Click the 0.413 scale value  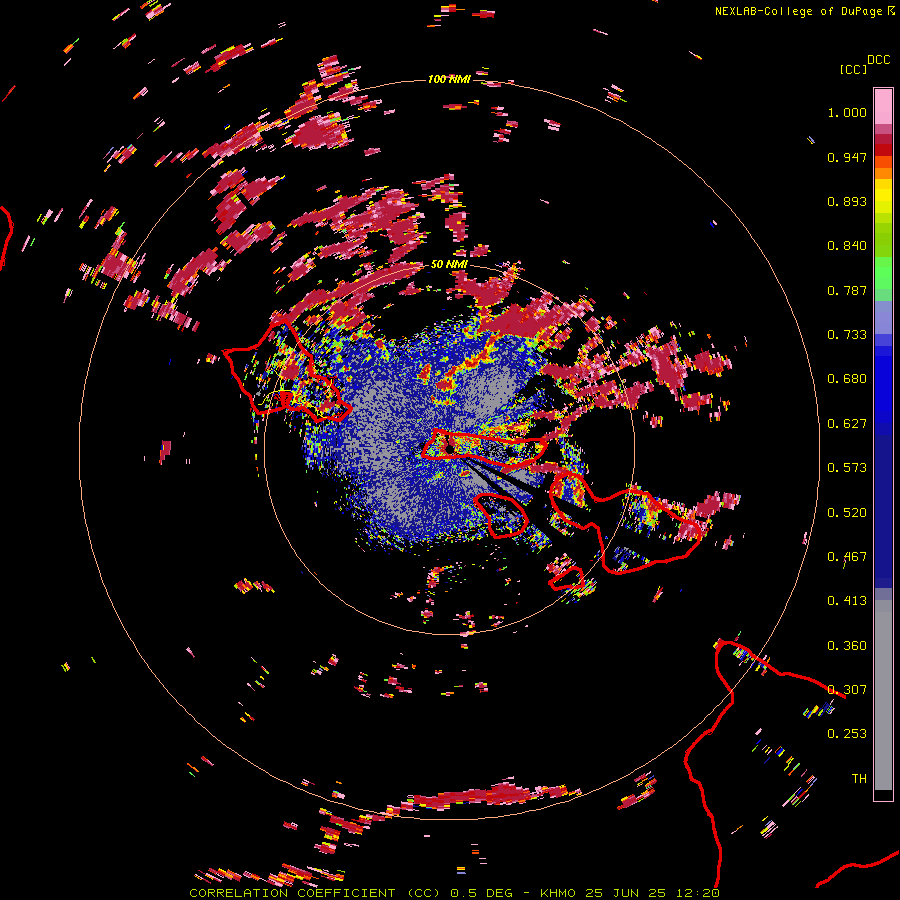[847, 601]
